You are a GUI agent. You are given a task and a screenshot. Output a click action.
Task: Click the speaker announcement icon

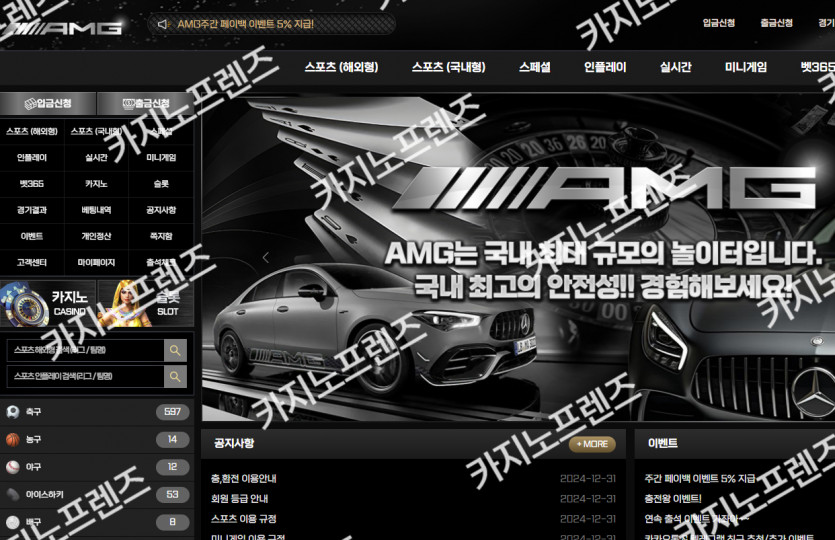tap(163, 24)
